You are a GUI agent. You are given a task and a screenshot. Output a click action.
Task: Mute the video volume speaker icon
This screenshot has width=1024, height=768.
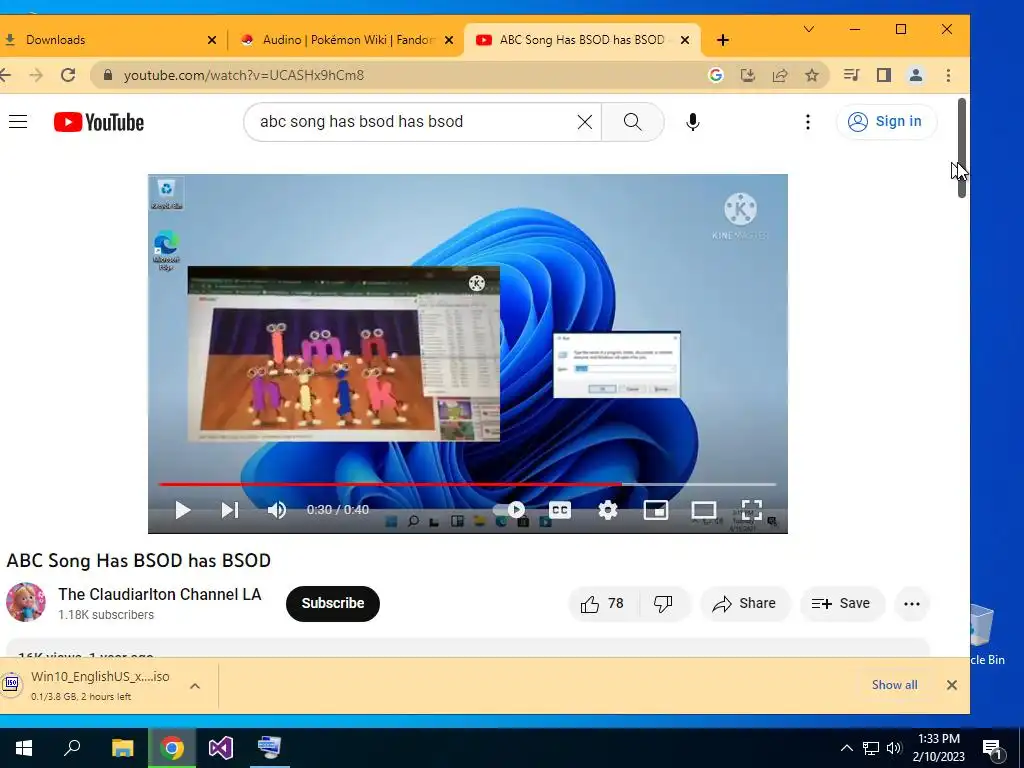coord(277,510)
